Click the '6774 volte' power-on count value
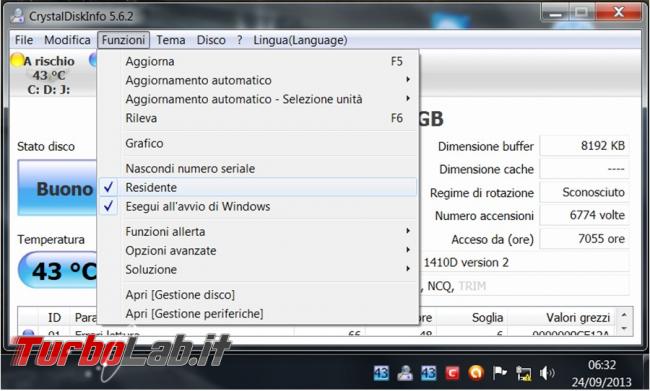Image resolution: width=650 pixels, height=391 pixels. click(x=585, y=215)
